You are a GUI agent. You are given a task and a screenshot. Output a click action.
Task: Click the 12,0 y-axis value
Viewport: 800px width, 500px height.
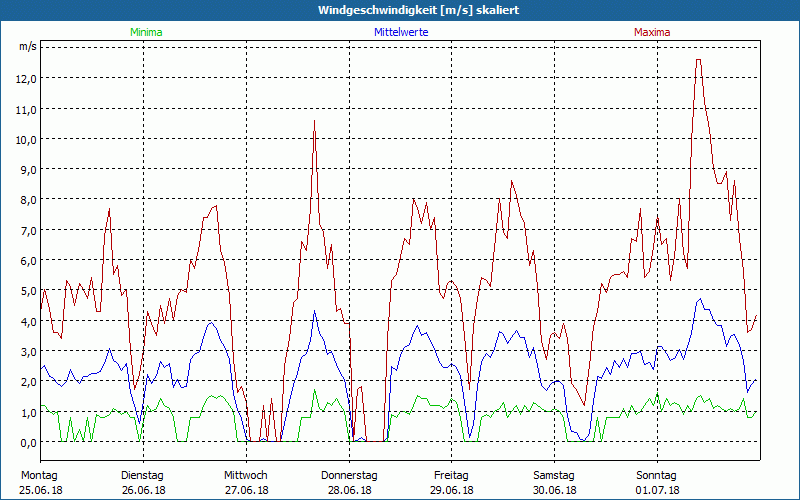[x=28, y=79]
